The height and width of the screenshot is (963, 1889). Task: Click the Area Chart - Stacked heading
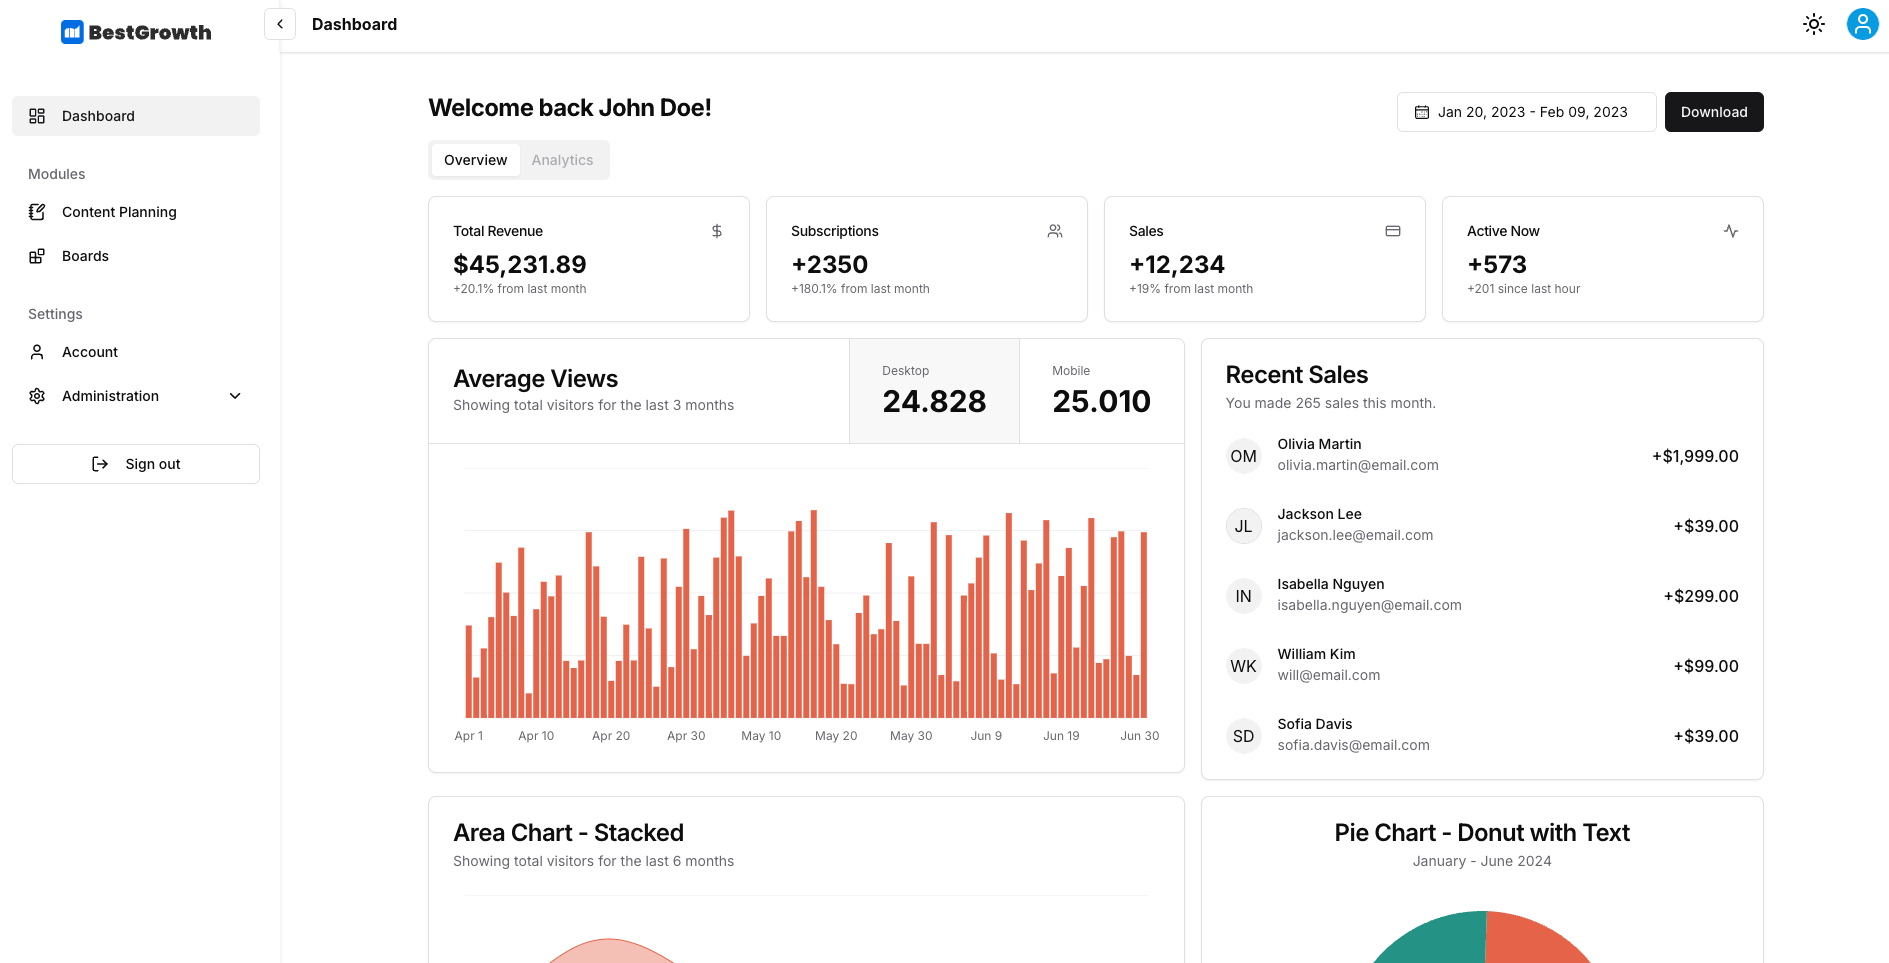pyautogui.click(x=568, y=833)
